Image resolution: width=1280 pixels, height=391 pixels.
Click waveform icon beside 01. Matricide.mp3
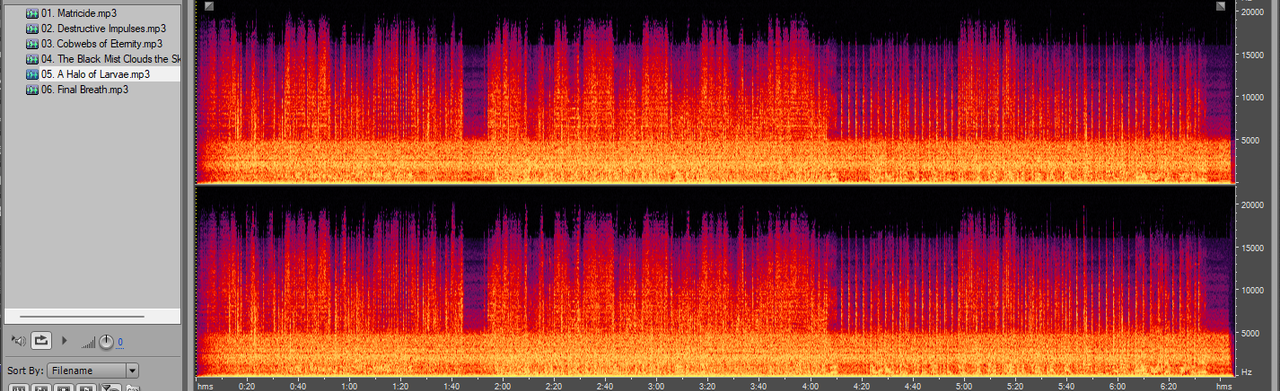click(32, 14)
